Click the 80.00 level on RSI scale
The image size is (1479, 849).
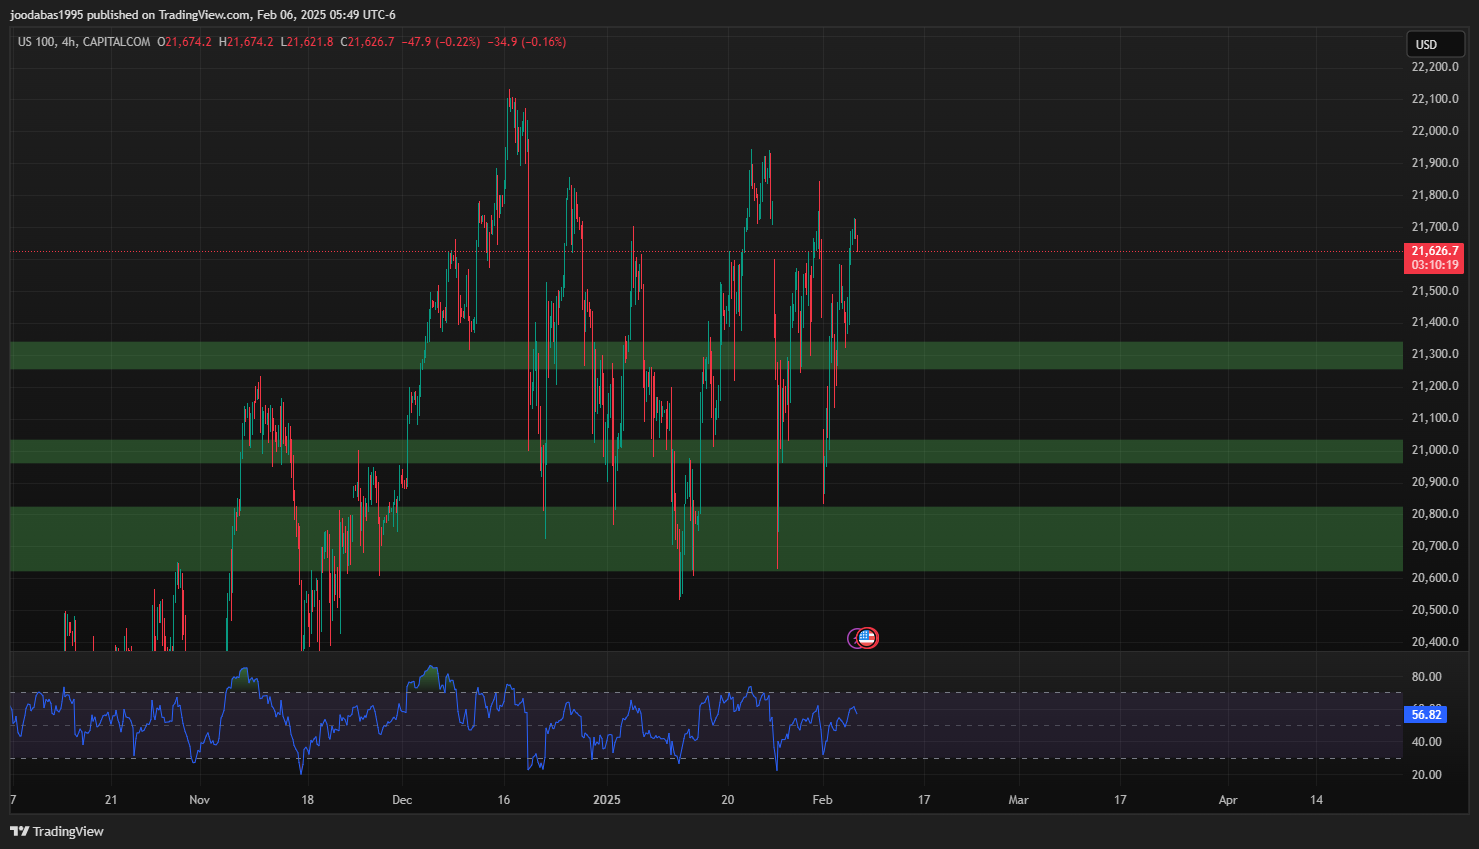(x=1426, y=677)
